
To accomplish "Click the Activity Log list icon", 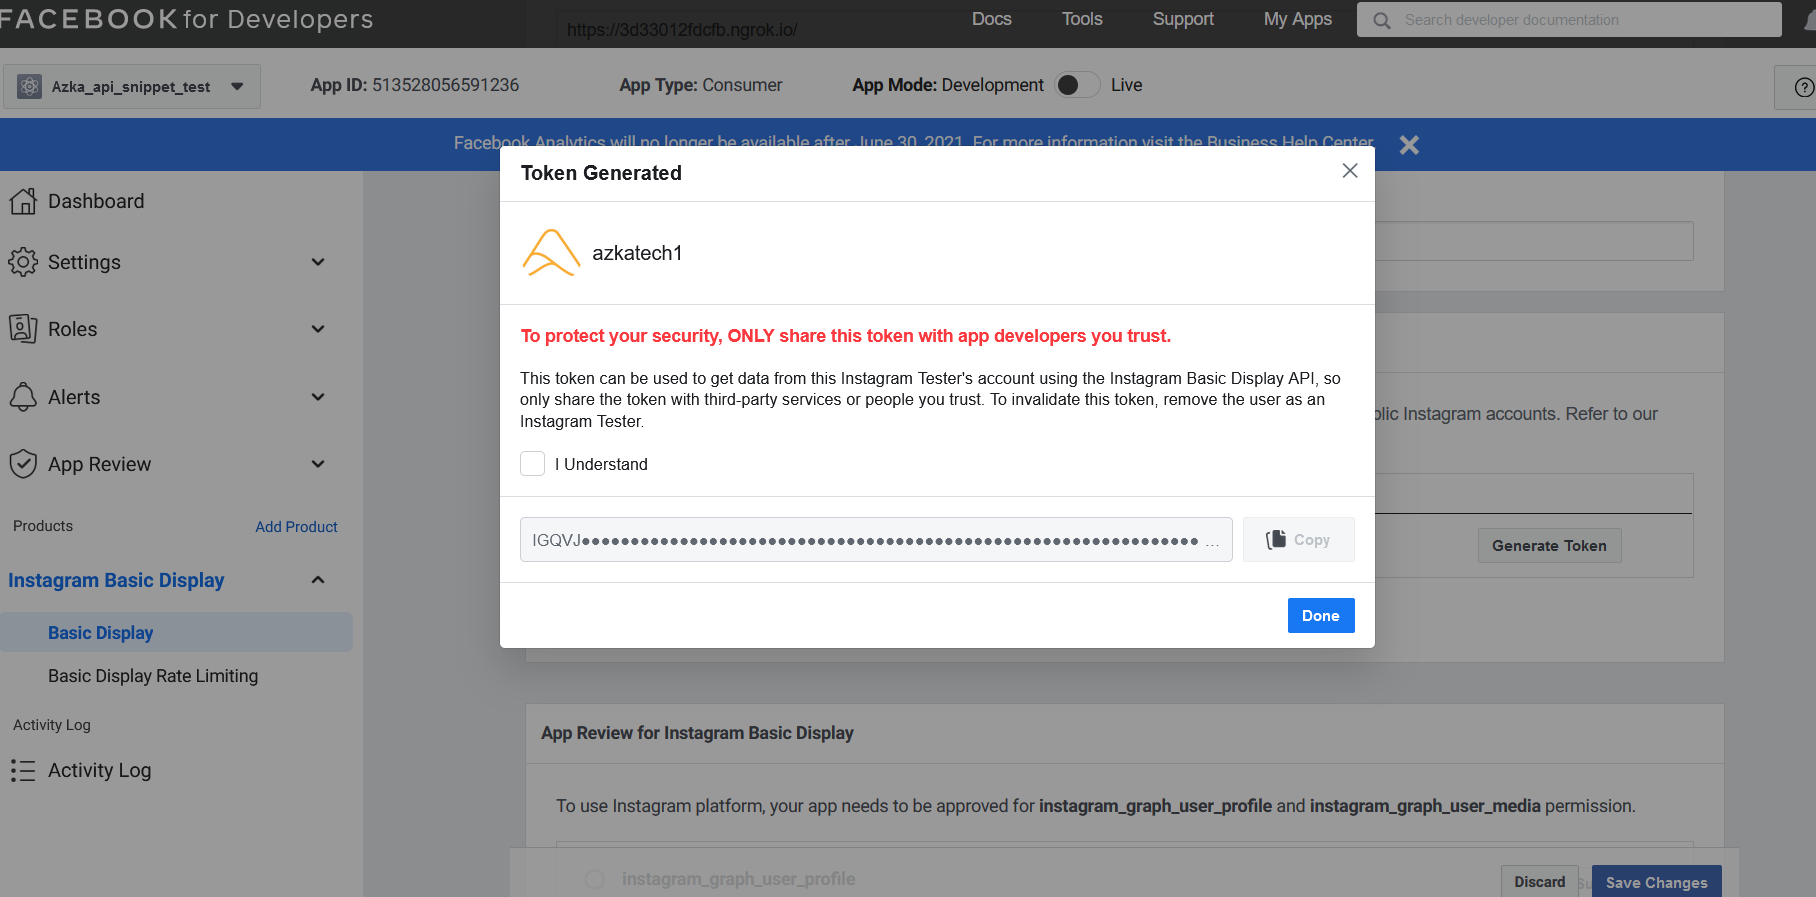I will click(23, 770).
